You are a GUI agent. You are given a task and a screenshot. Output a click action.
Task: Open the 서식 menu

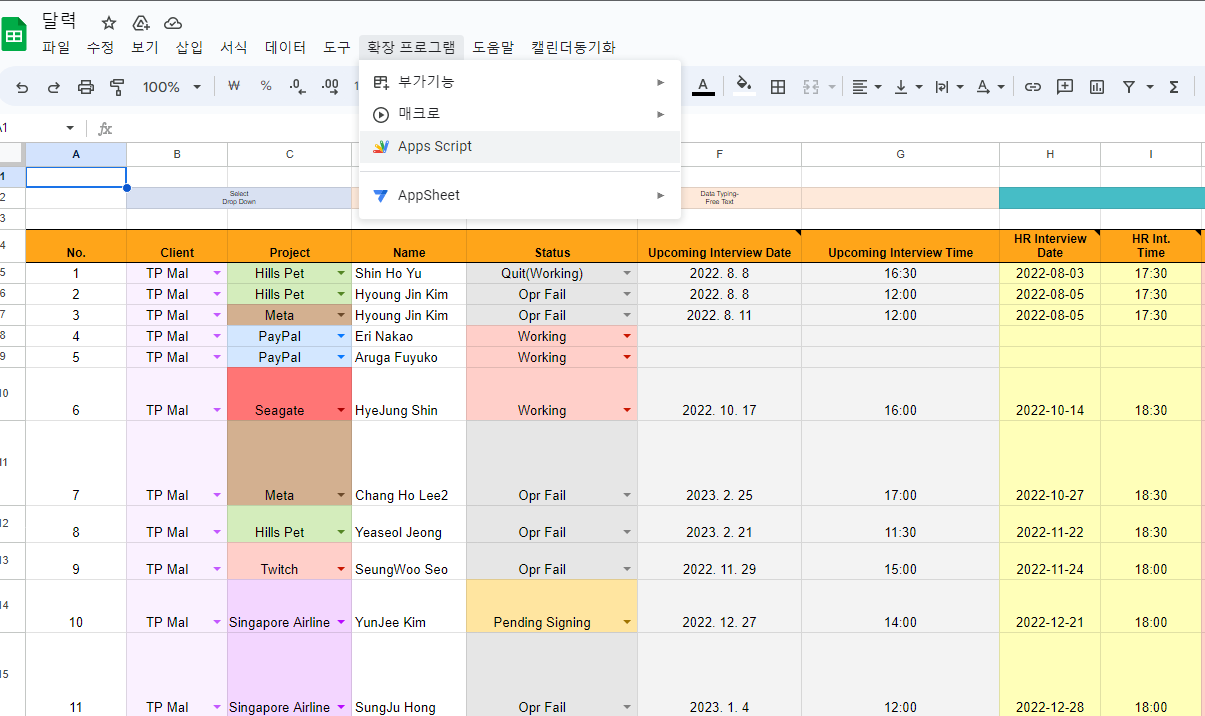pos(234,47)
